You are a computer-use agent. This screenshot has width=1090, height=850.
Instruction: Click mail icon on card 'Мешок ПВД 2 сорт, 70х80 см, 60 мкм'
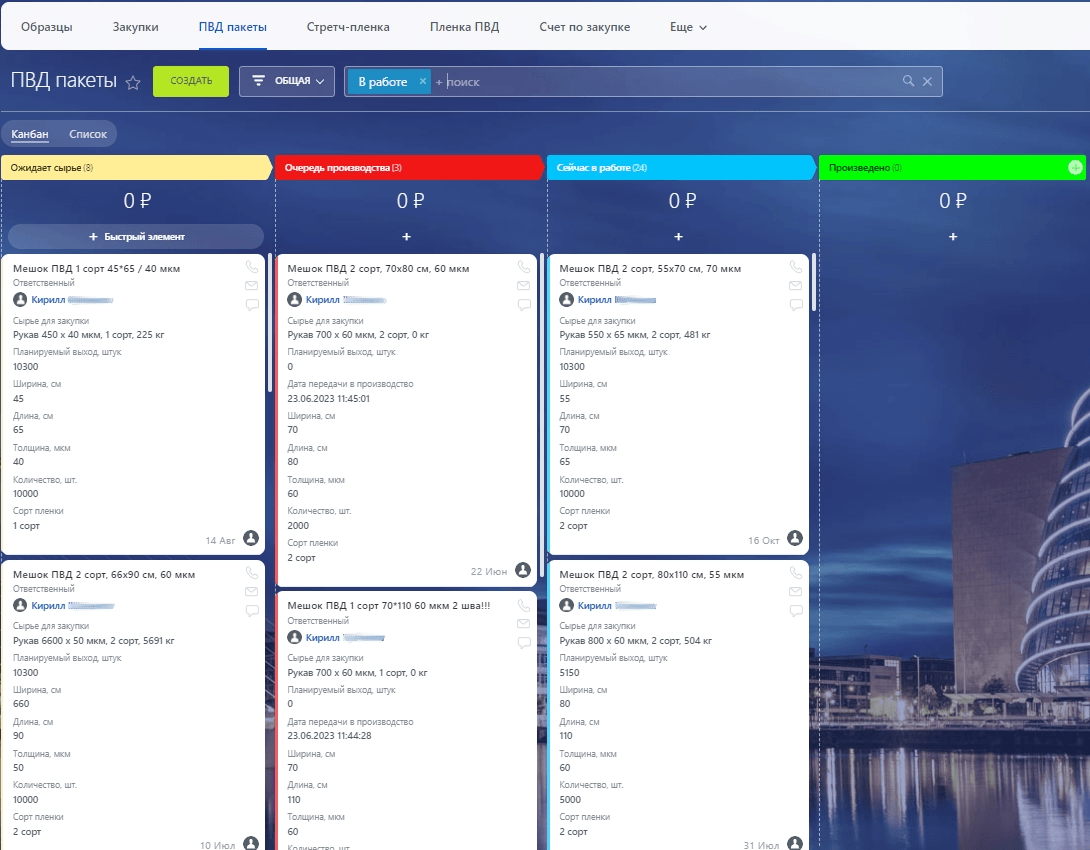523,286
